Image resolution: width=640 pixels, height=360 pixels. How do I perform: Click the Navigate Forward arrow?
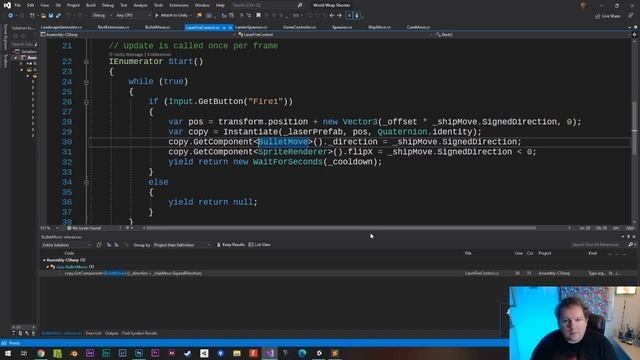pyautogui.click(x=339, y=16)
